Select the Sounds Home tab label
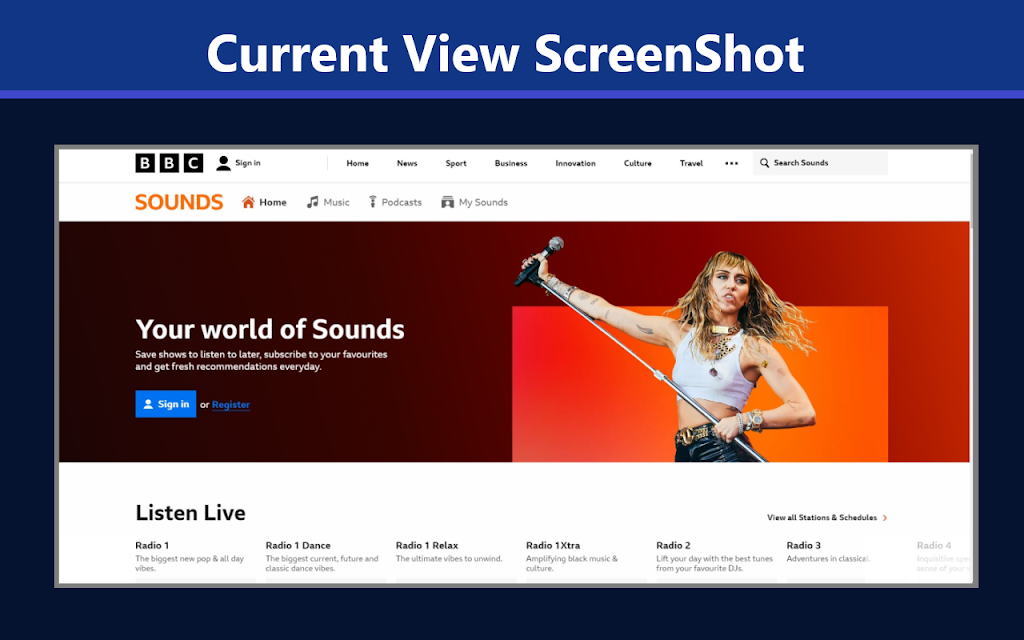1024x640 pixels. coord(272,202)
